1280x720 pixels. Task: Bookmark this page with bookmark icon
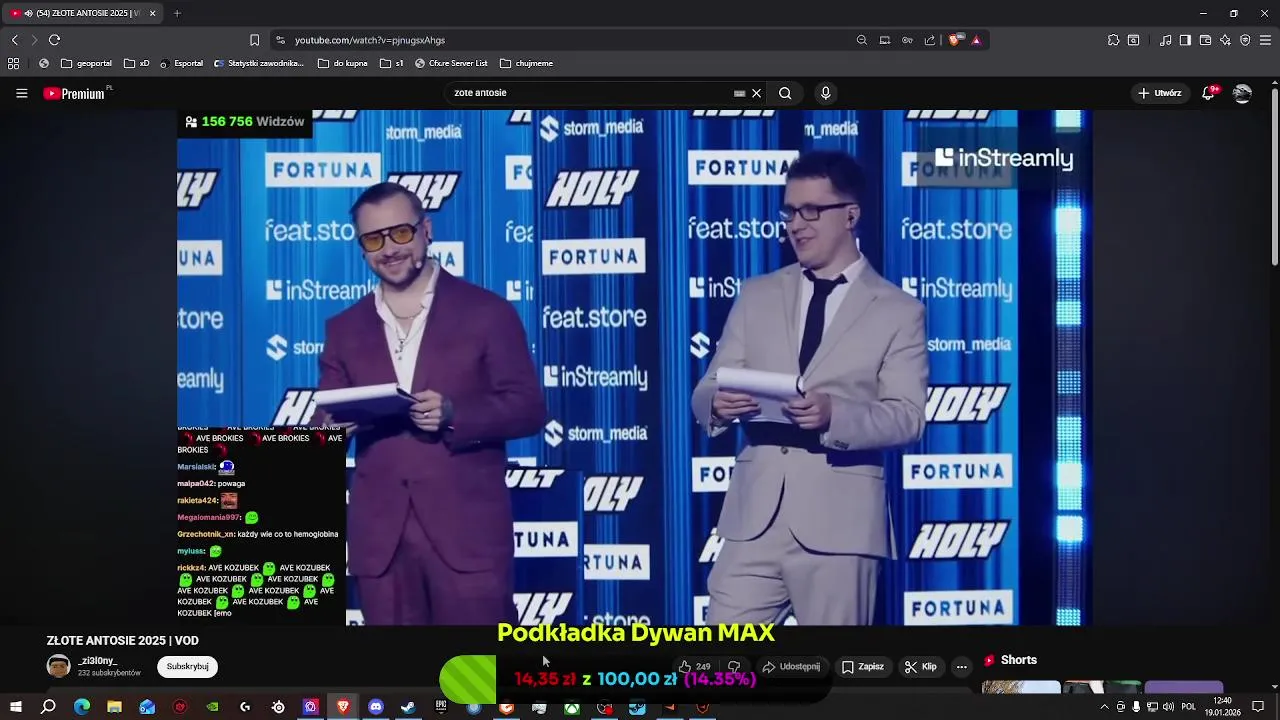tap(254, 40)
